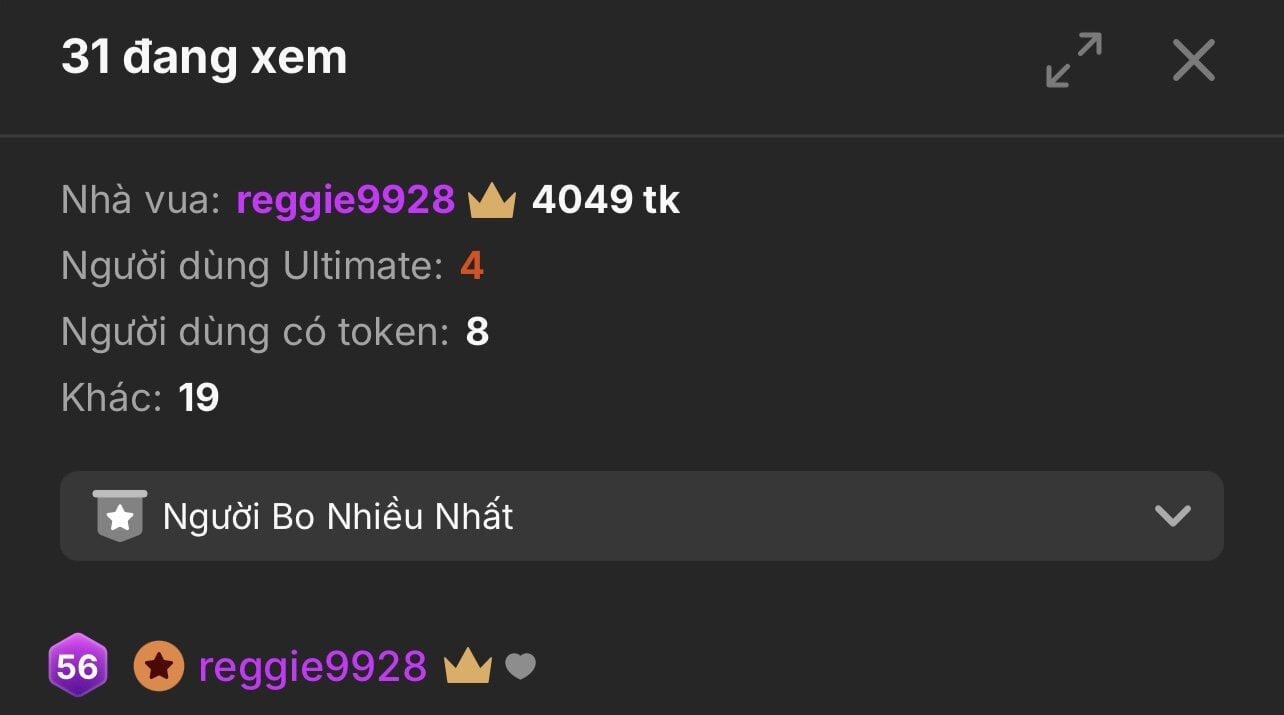Click the Khác viewers count 19
1284x715 pixels.
[198, 398]
